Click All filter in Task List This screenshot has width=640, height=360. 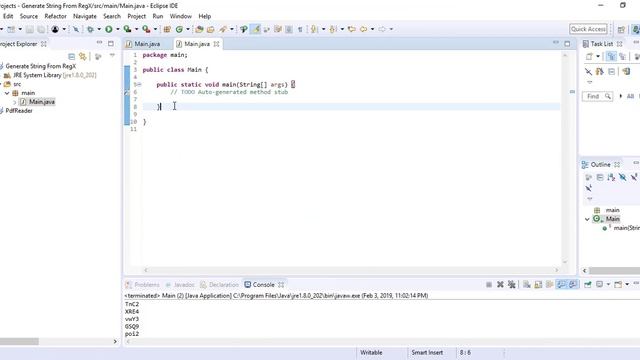[x=630, y=96]
